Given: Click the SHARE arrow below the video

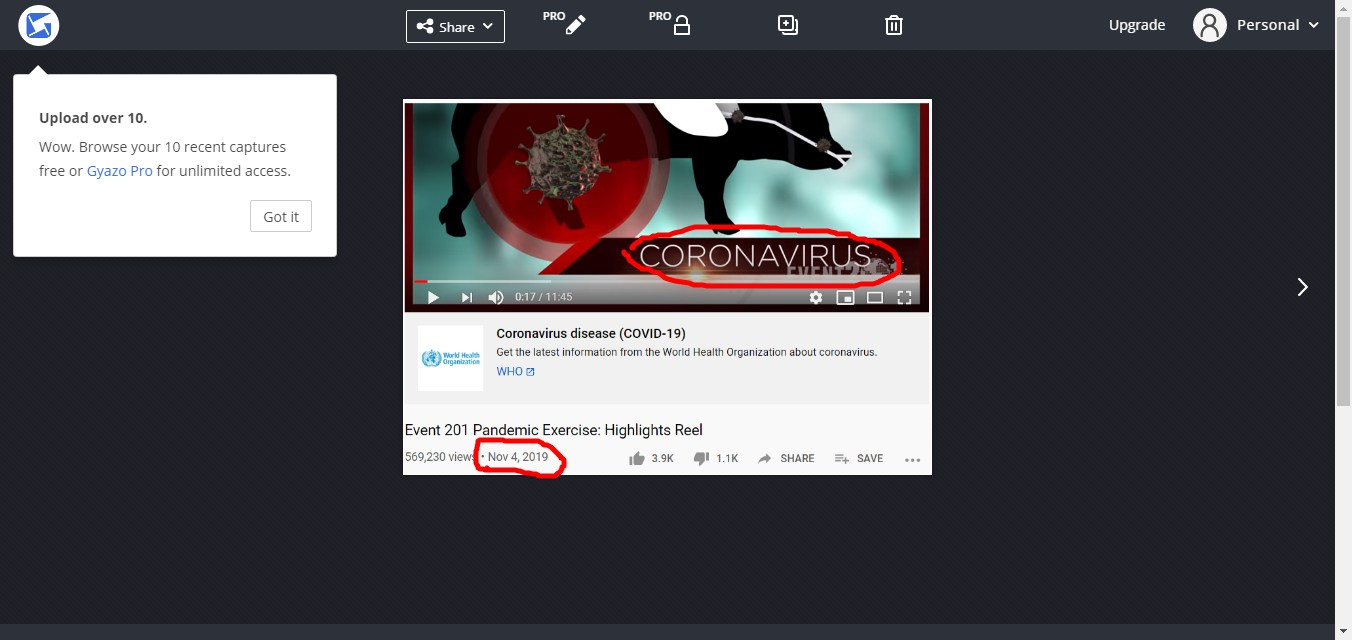Looking at the screenshot, I should pyautogui.click(x=786, y=458).
